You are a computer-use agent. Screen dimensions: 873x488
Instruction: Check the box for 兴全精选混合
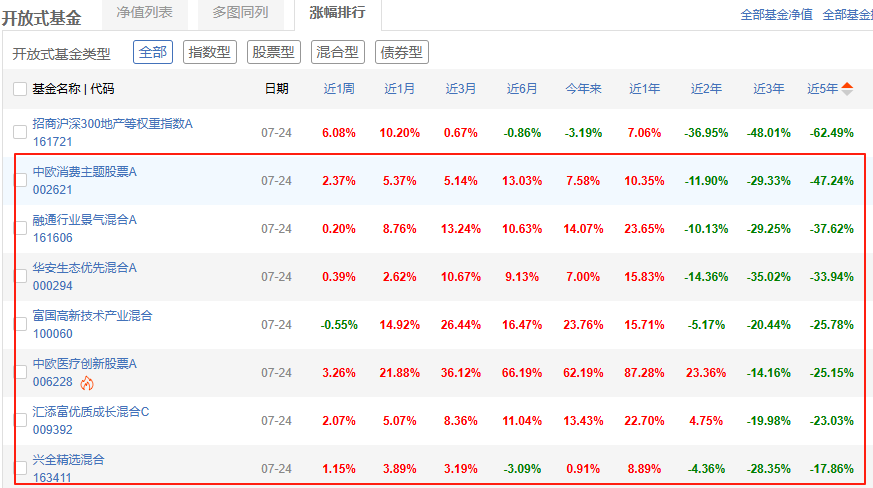click(20, 467)
